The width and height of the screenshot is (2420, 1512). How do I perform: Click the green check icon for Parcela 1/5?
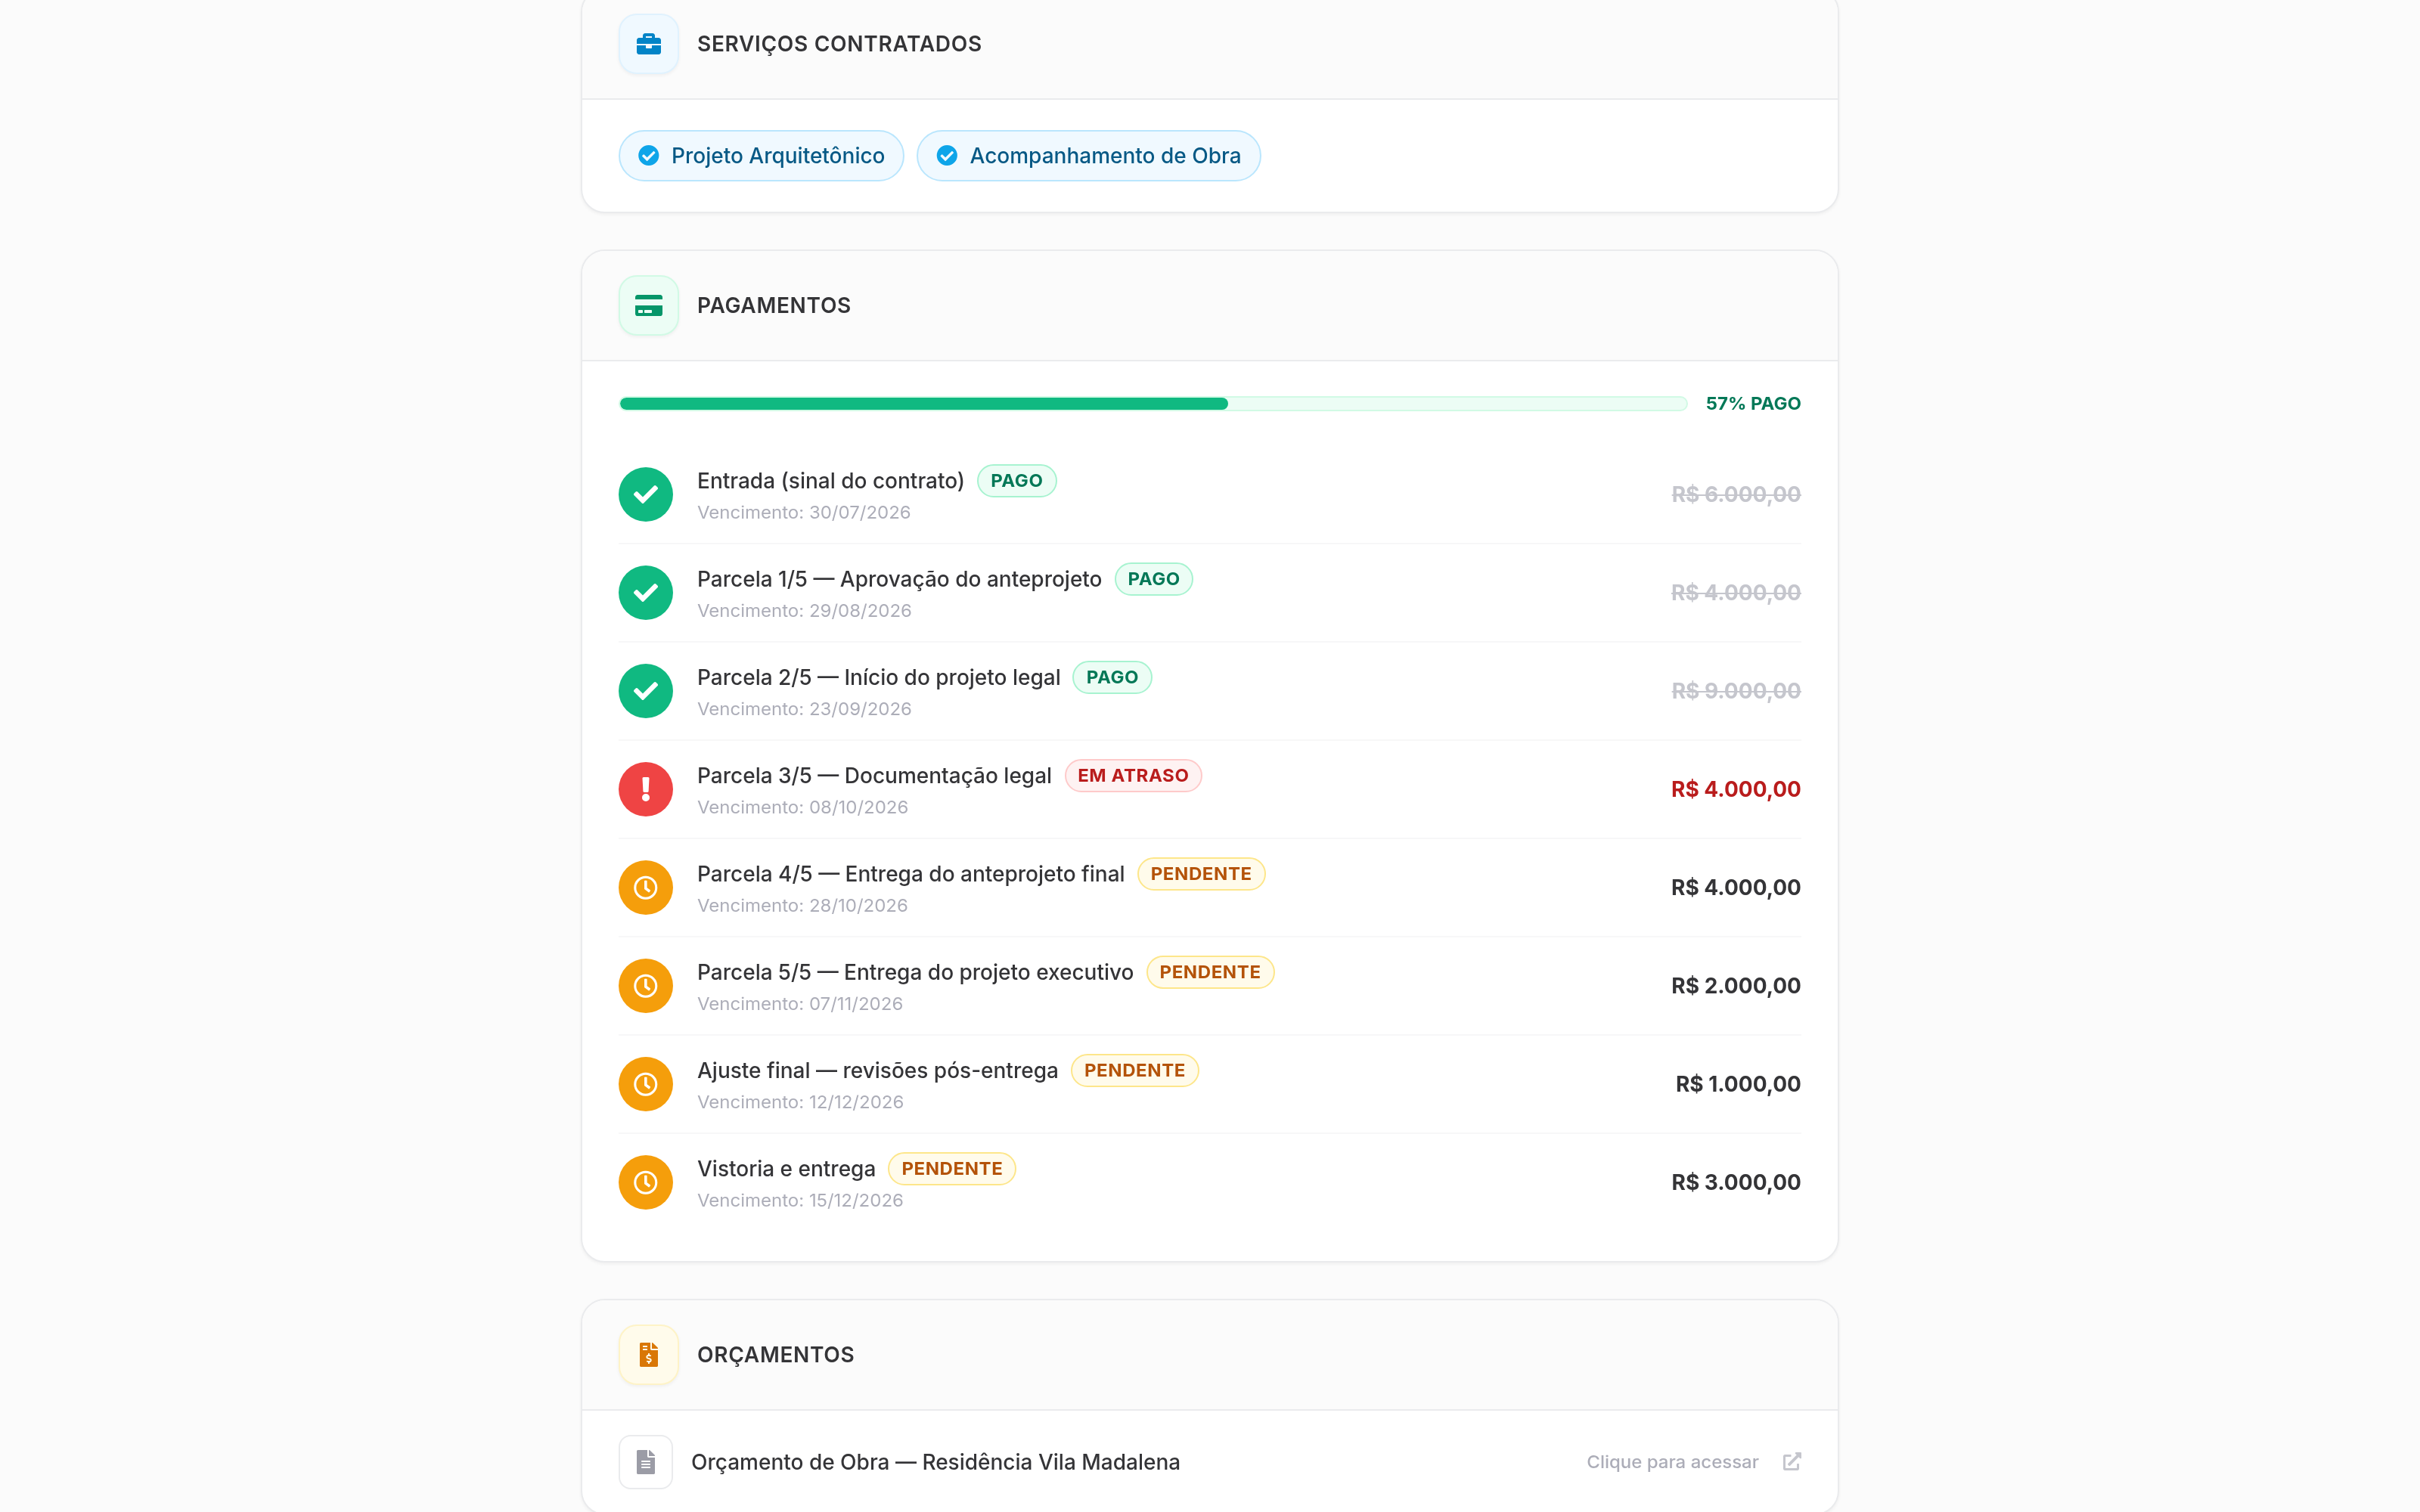pyautogui.click(x=645, y=592)
